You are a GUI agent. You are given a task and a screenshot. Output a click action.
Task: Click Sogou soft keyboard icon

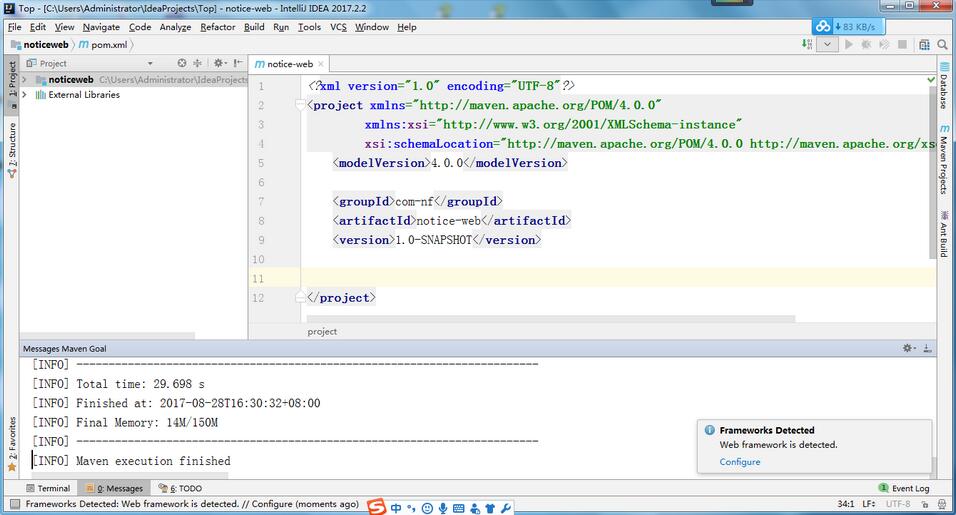point(459,508)
